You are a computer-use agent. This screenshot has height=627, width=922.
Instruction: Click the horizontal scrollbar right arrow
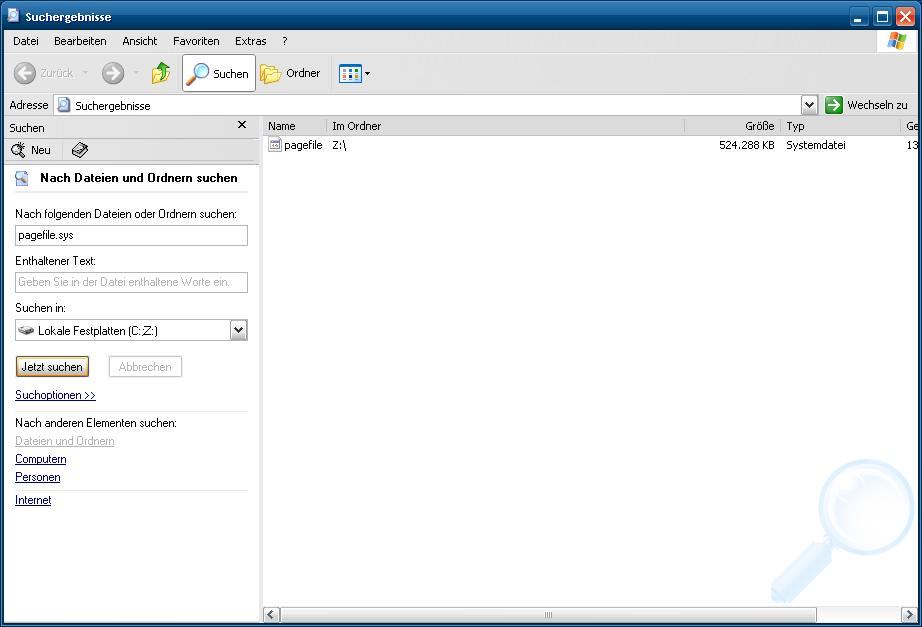pyautogui.click(x=908, y=615)
